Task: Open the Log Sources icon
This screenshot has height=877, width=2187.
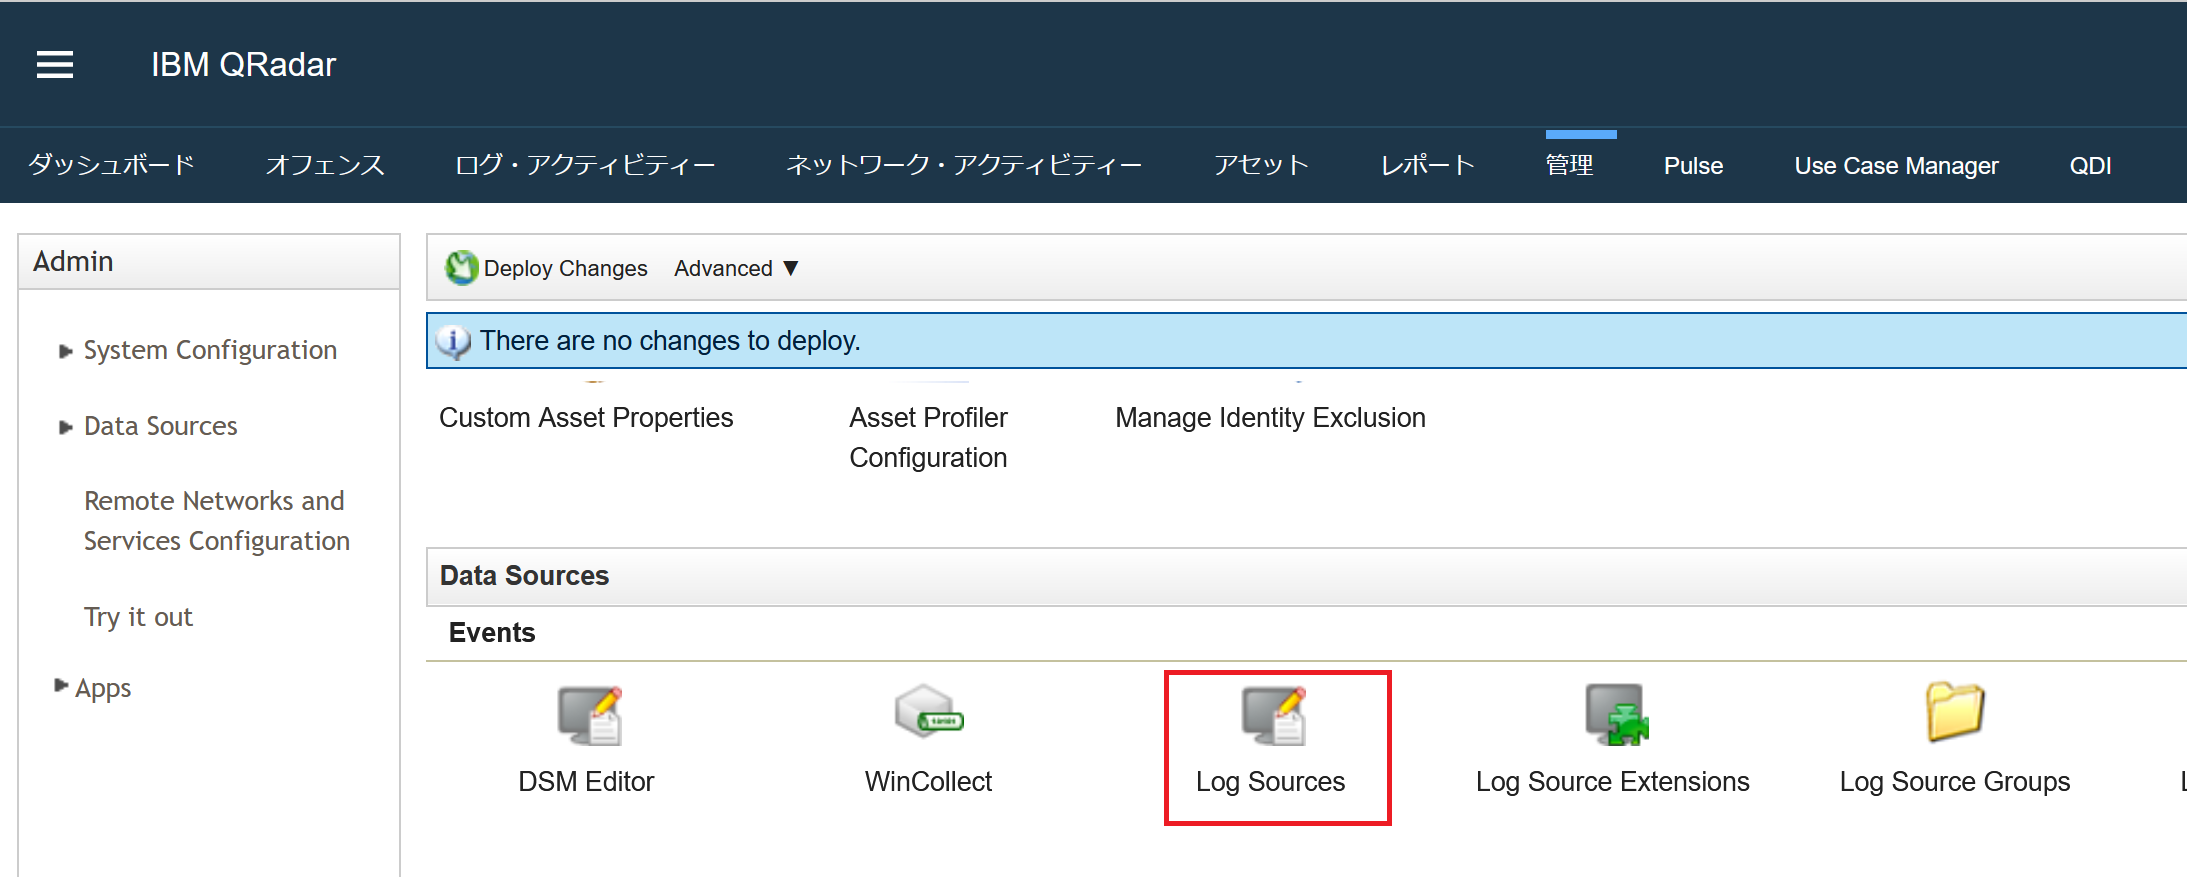Action: (x=1274, y=715)
